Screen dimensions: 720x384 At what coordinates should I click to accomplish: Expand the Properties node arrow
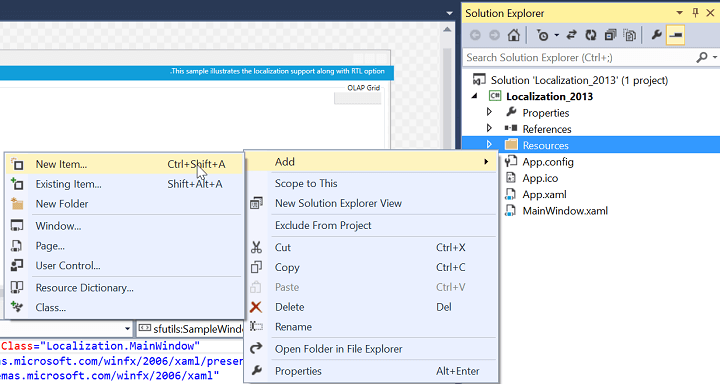click(x=489, y=112)
